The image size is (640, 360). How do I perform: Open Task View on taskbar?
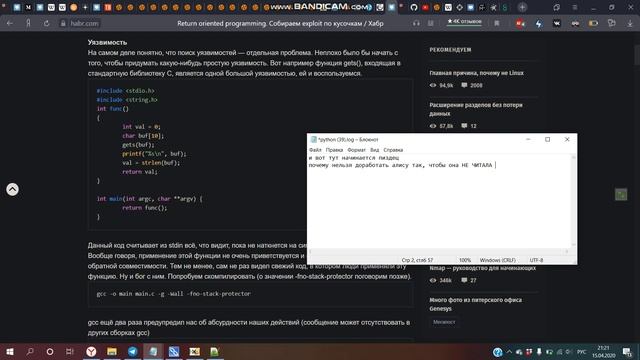(x=69, y=351)
